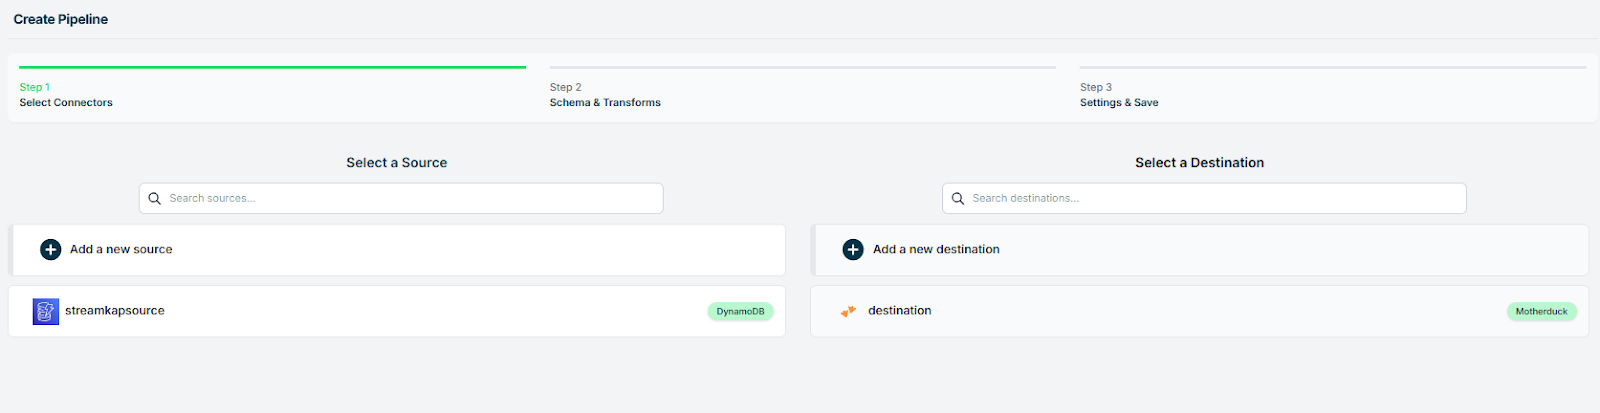Select the streamkapsource source row

click(x=397, y=311)
